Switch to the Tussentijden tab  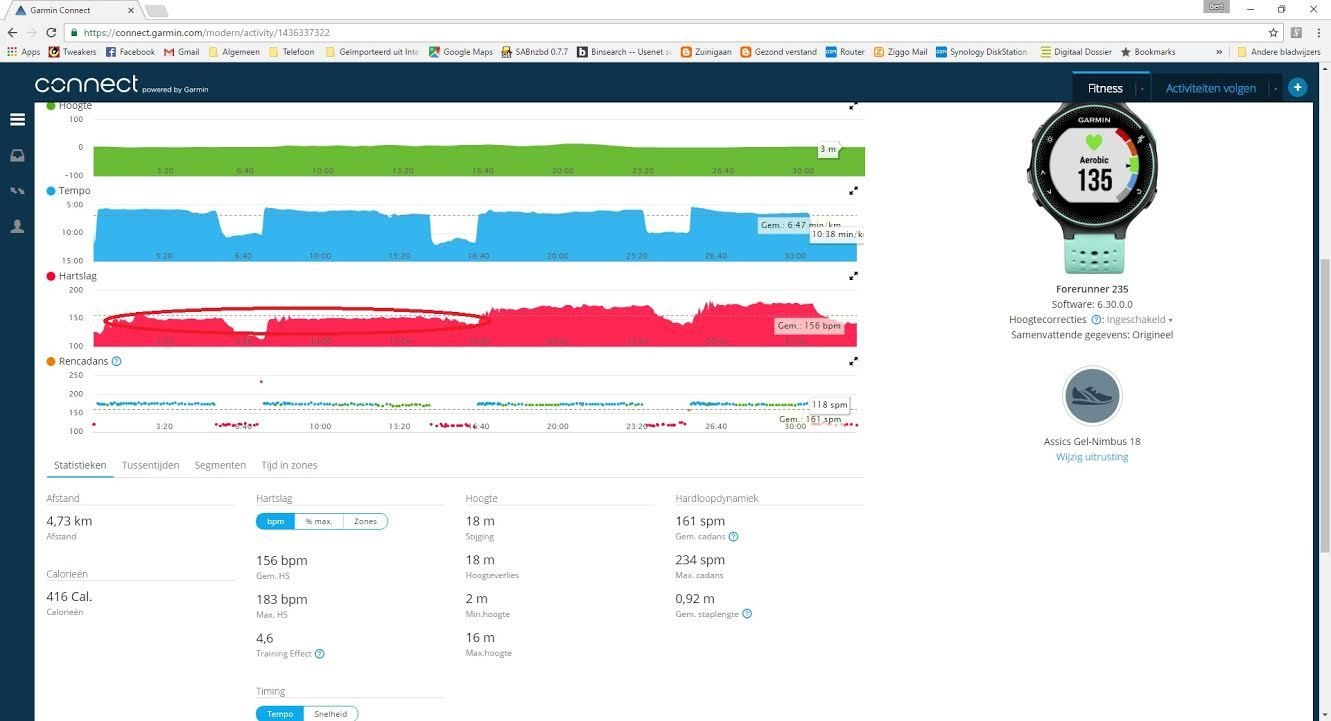[150, 465]
